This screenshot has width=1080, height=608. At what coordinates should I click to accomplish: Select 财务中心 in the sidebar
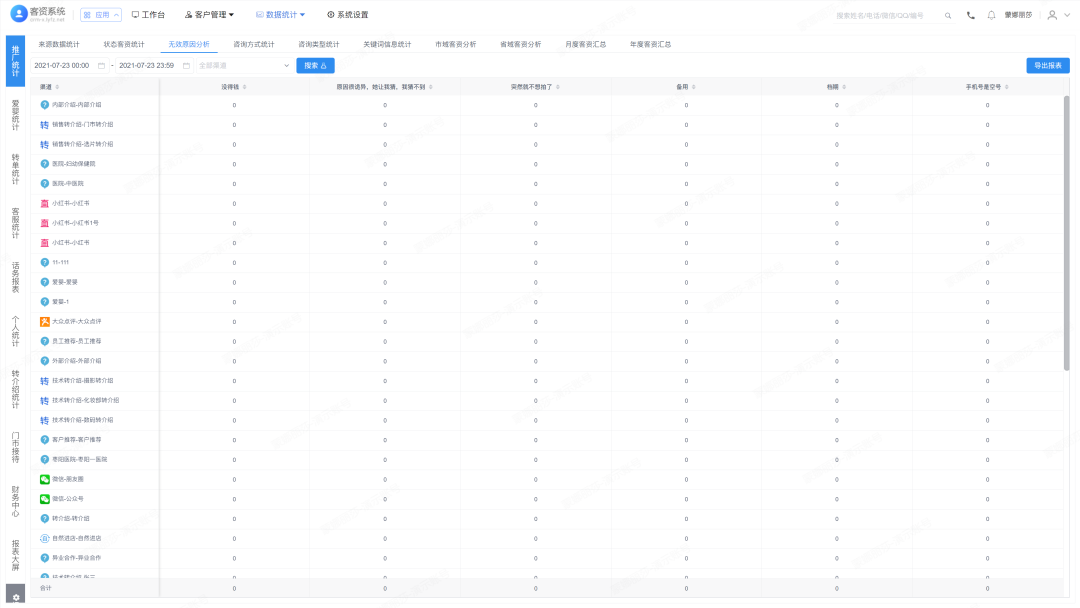tap(15, 501)
